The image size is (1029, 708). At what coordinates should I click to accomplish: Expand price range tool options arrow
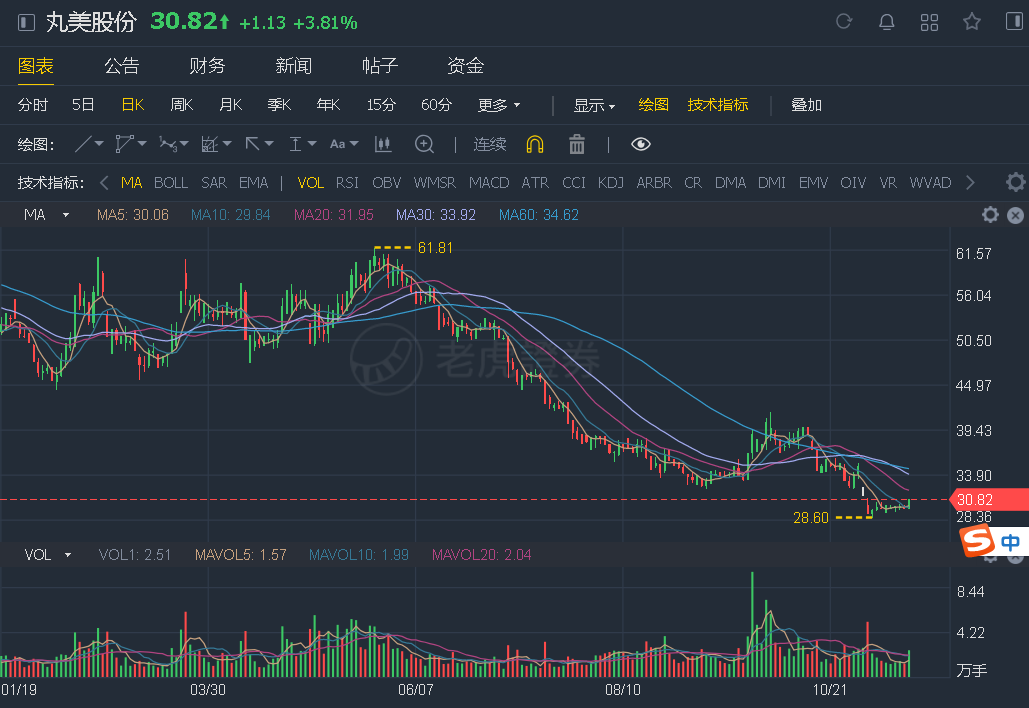tap(312, 144)
